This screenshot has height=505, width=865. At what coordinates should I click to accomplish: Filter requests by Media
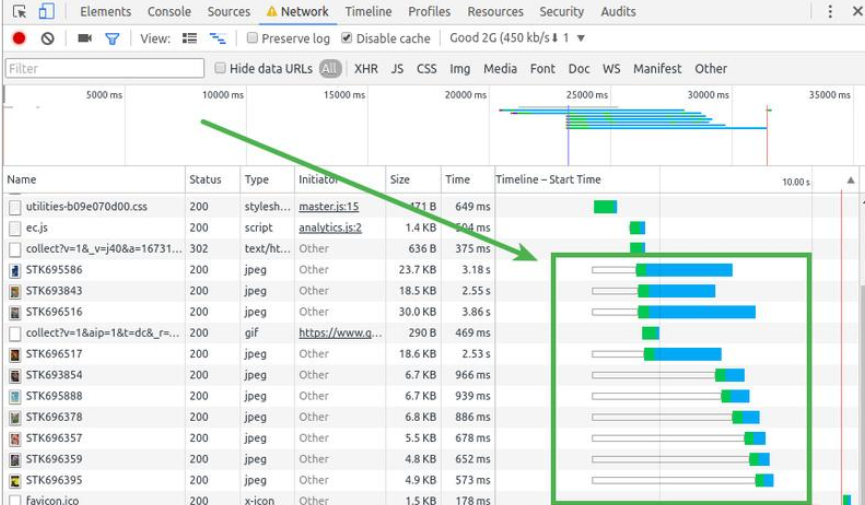pos(500,69)
